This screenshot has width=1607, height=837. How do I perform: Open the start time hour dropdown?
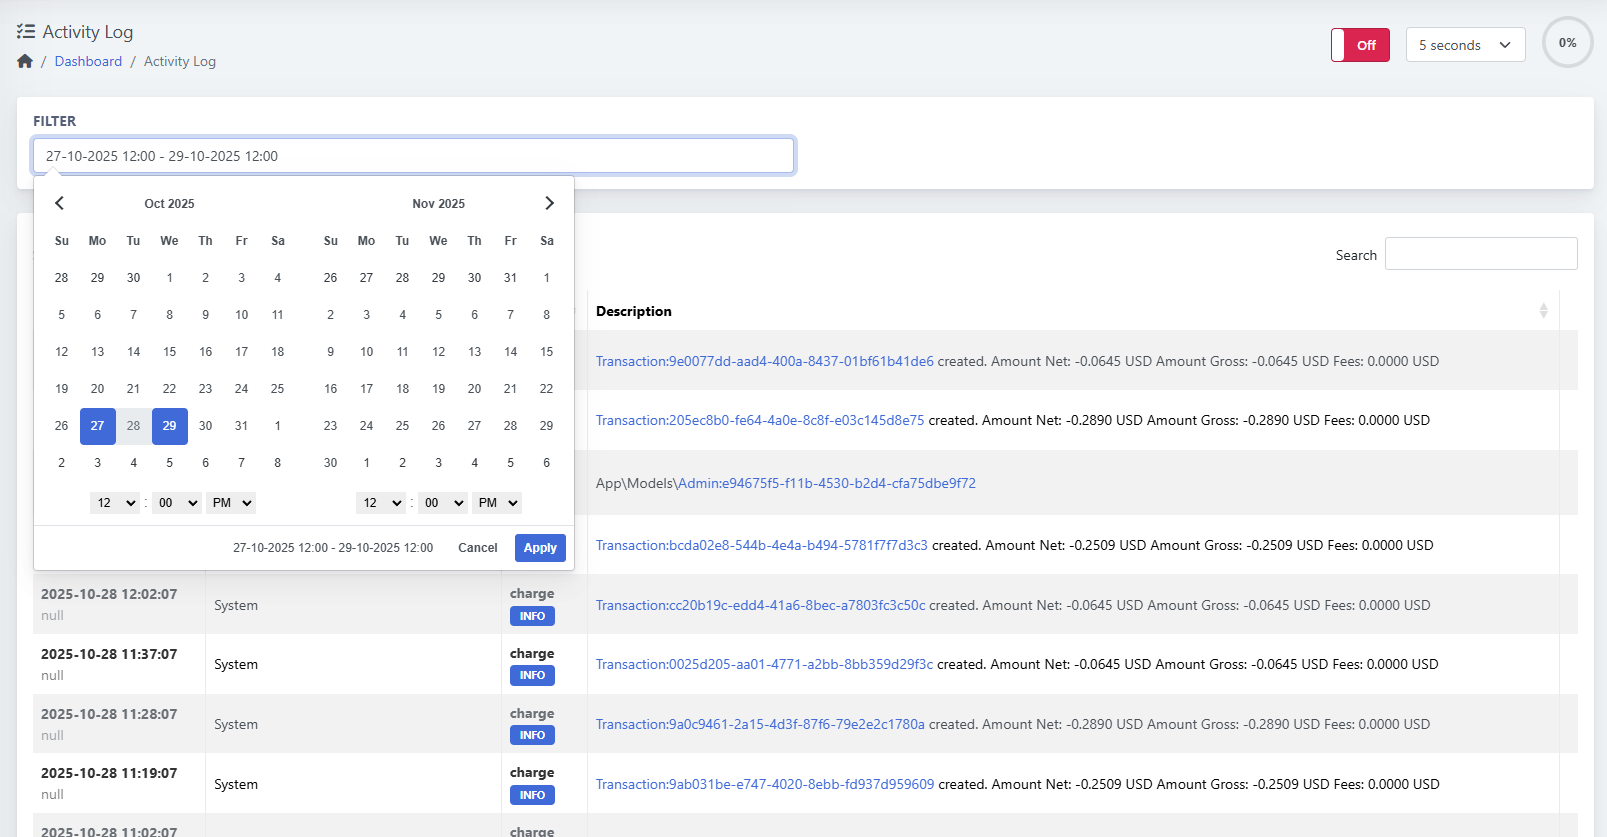click(x=116, y=503)
